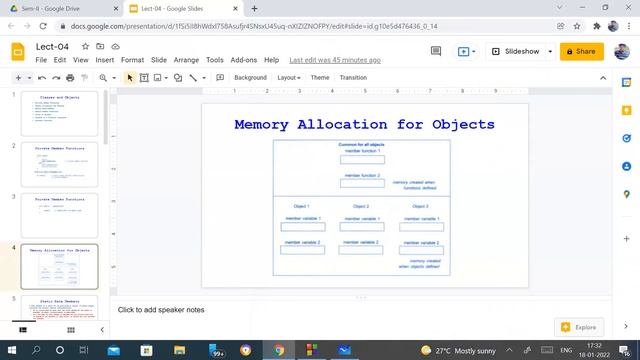The image size is (640, 360).
Task: Open the Maps side panel icon
Action: pyautogui.click(x=627, y=195)
